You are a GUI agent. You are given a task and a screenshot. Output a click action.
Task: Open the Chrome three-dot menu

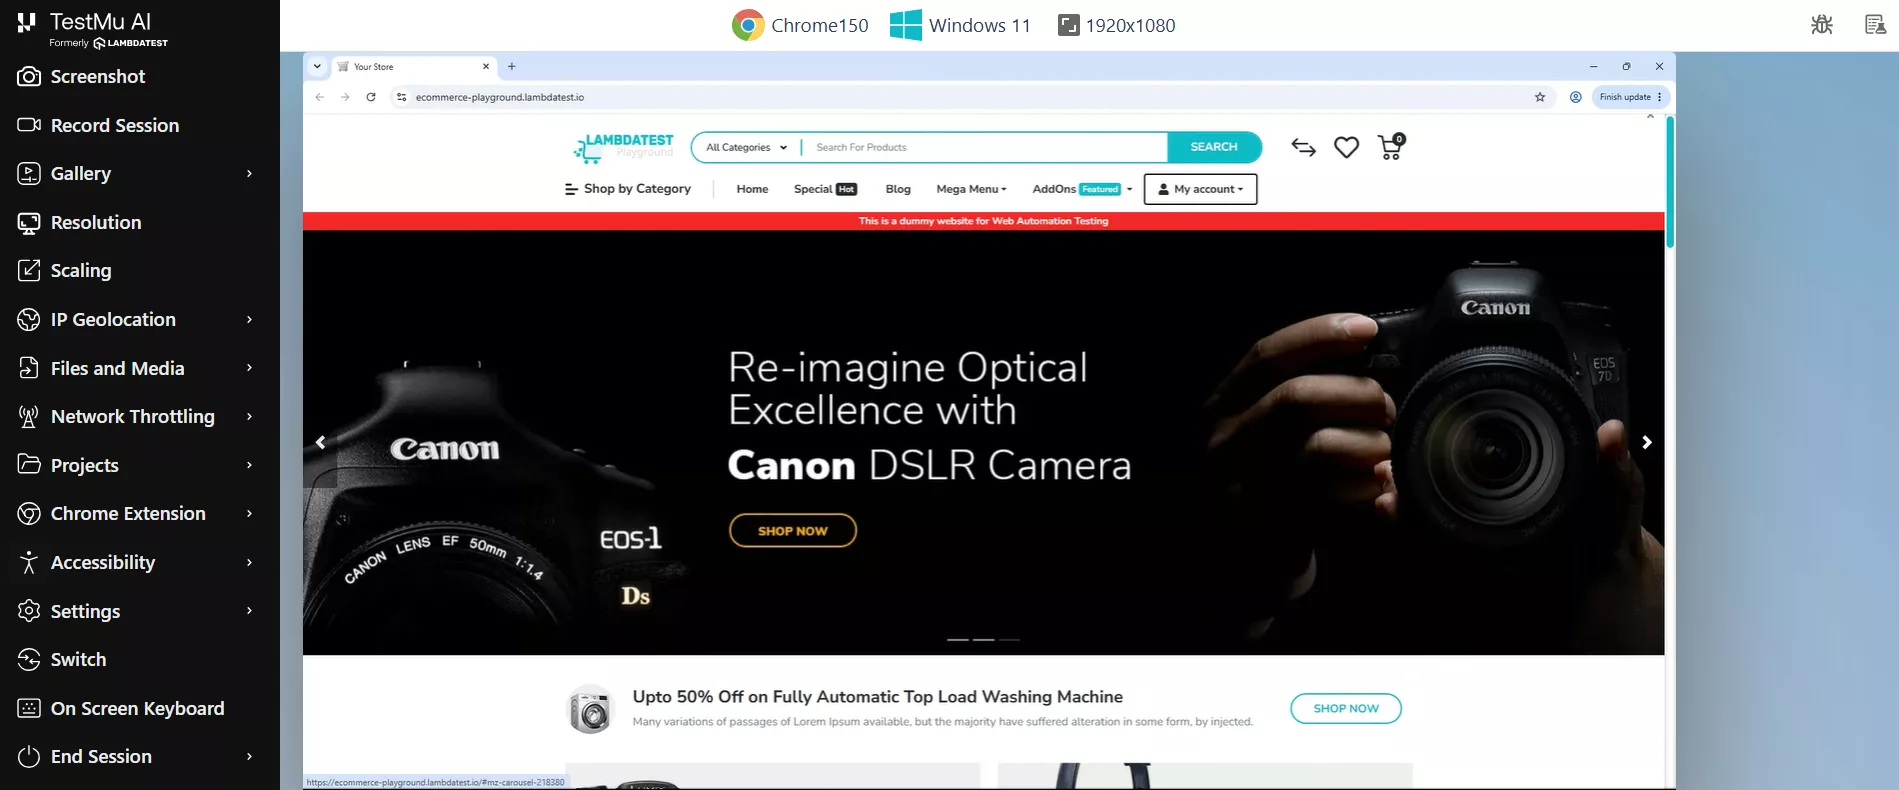[1660, 97]
